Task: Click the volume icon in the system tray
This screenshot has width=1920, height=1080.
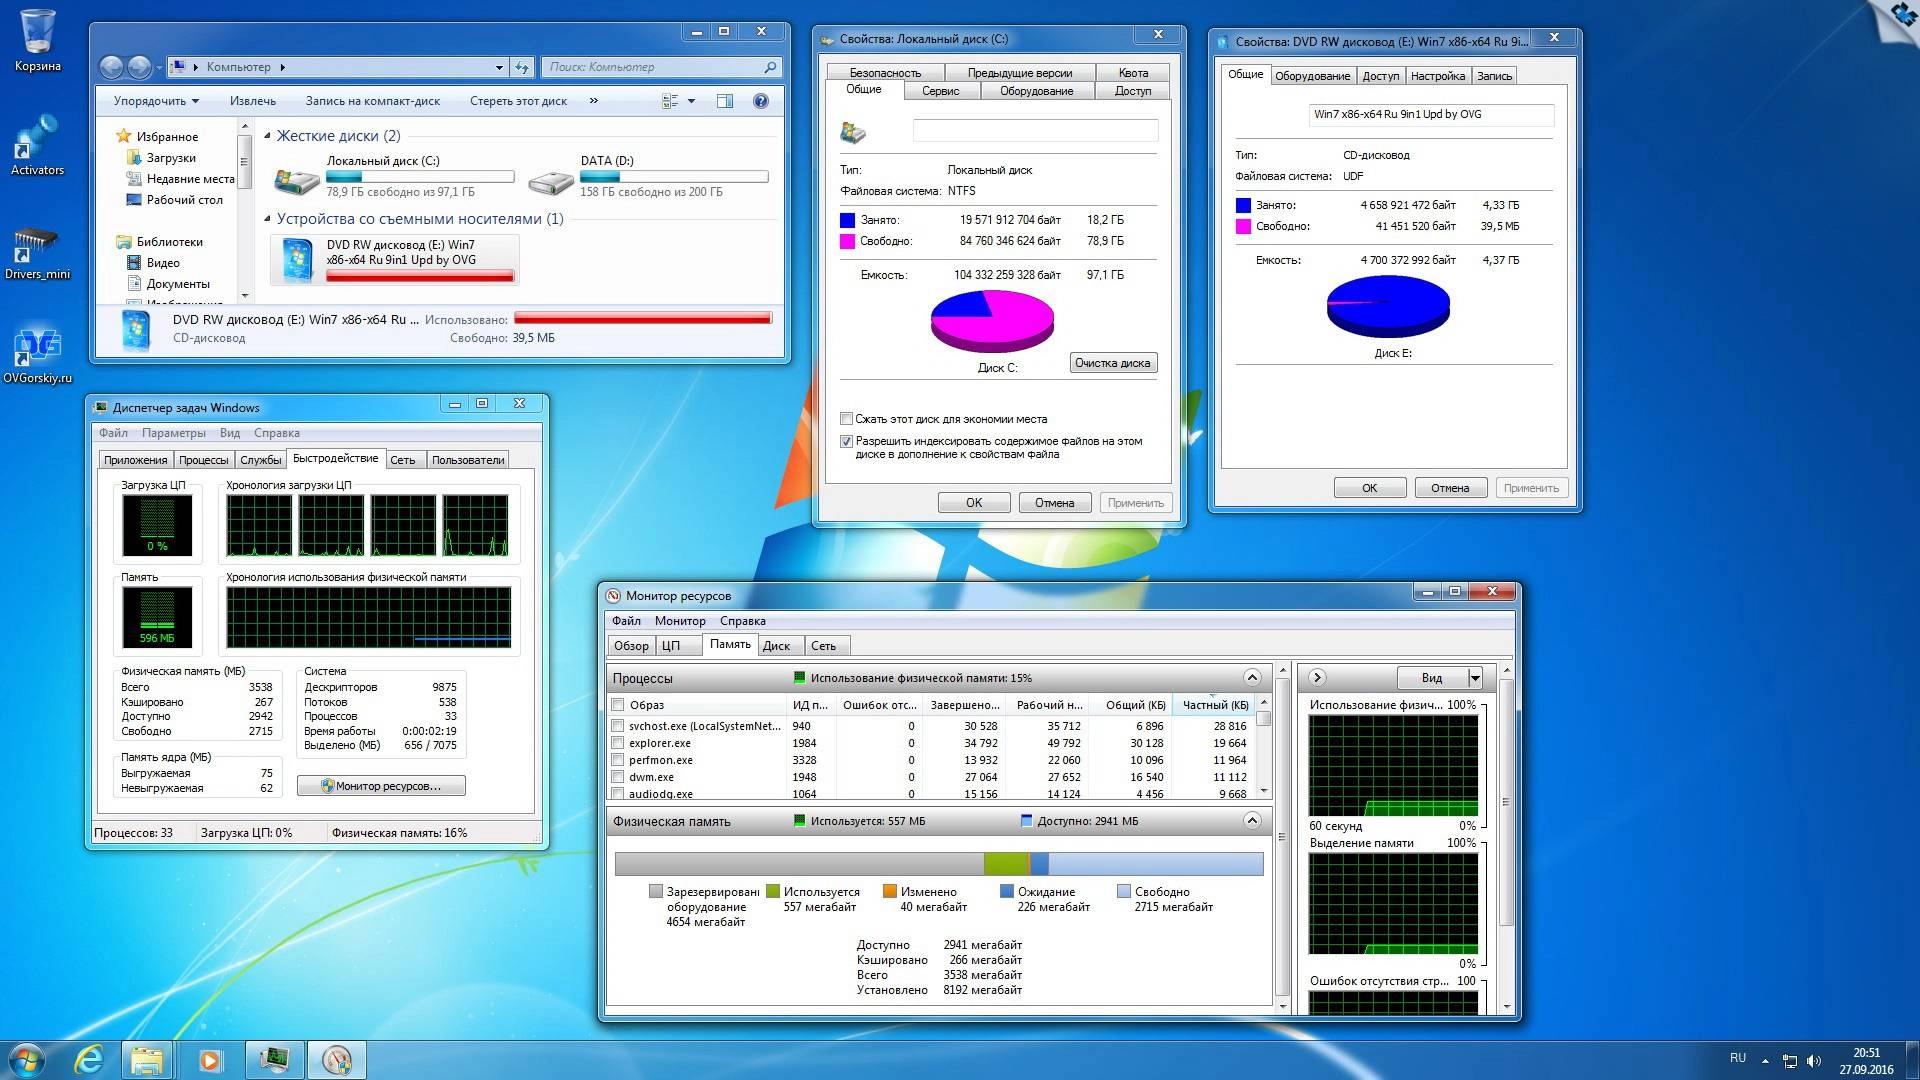Action: (x=1814, y=1058)
